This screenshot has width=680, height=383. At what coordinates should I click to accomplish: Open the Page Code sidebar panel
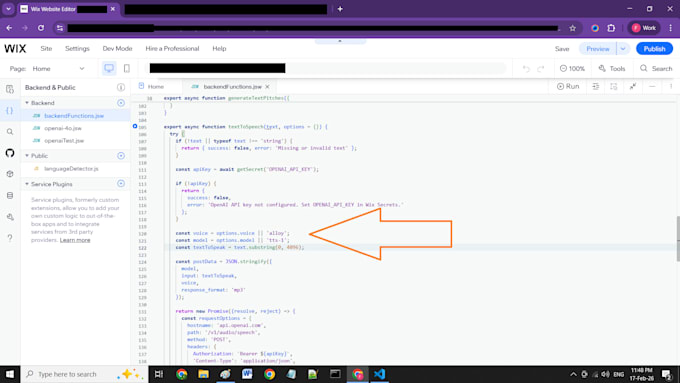pyautogui.click(x=10, y=89)
